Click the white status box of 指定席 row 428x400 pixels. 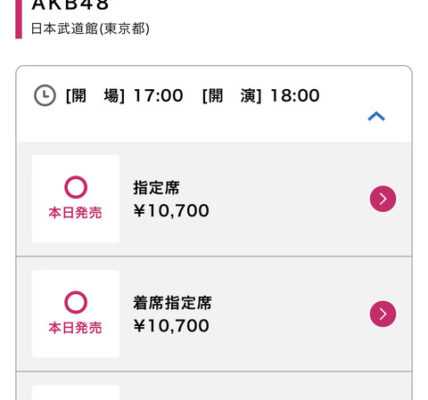tap(76, 199)
